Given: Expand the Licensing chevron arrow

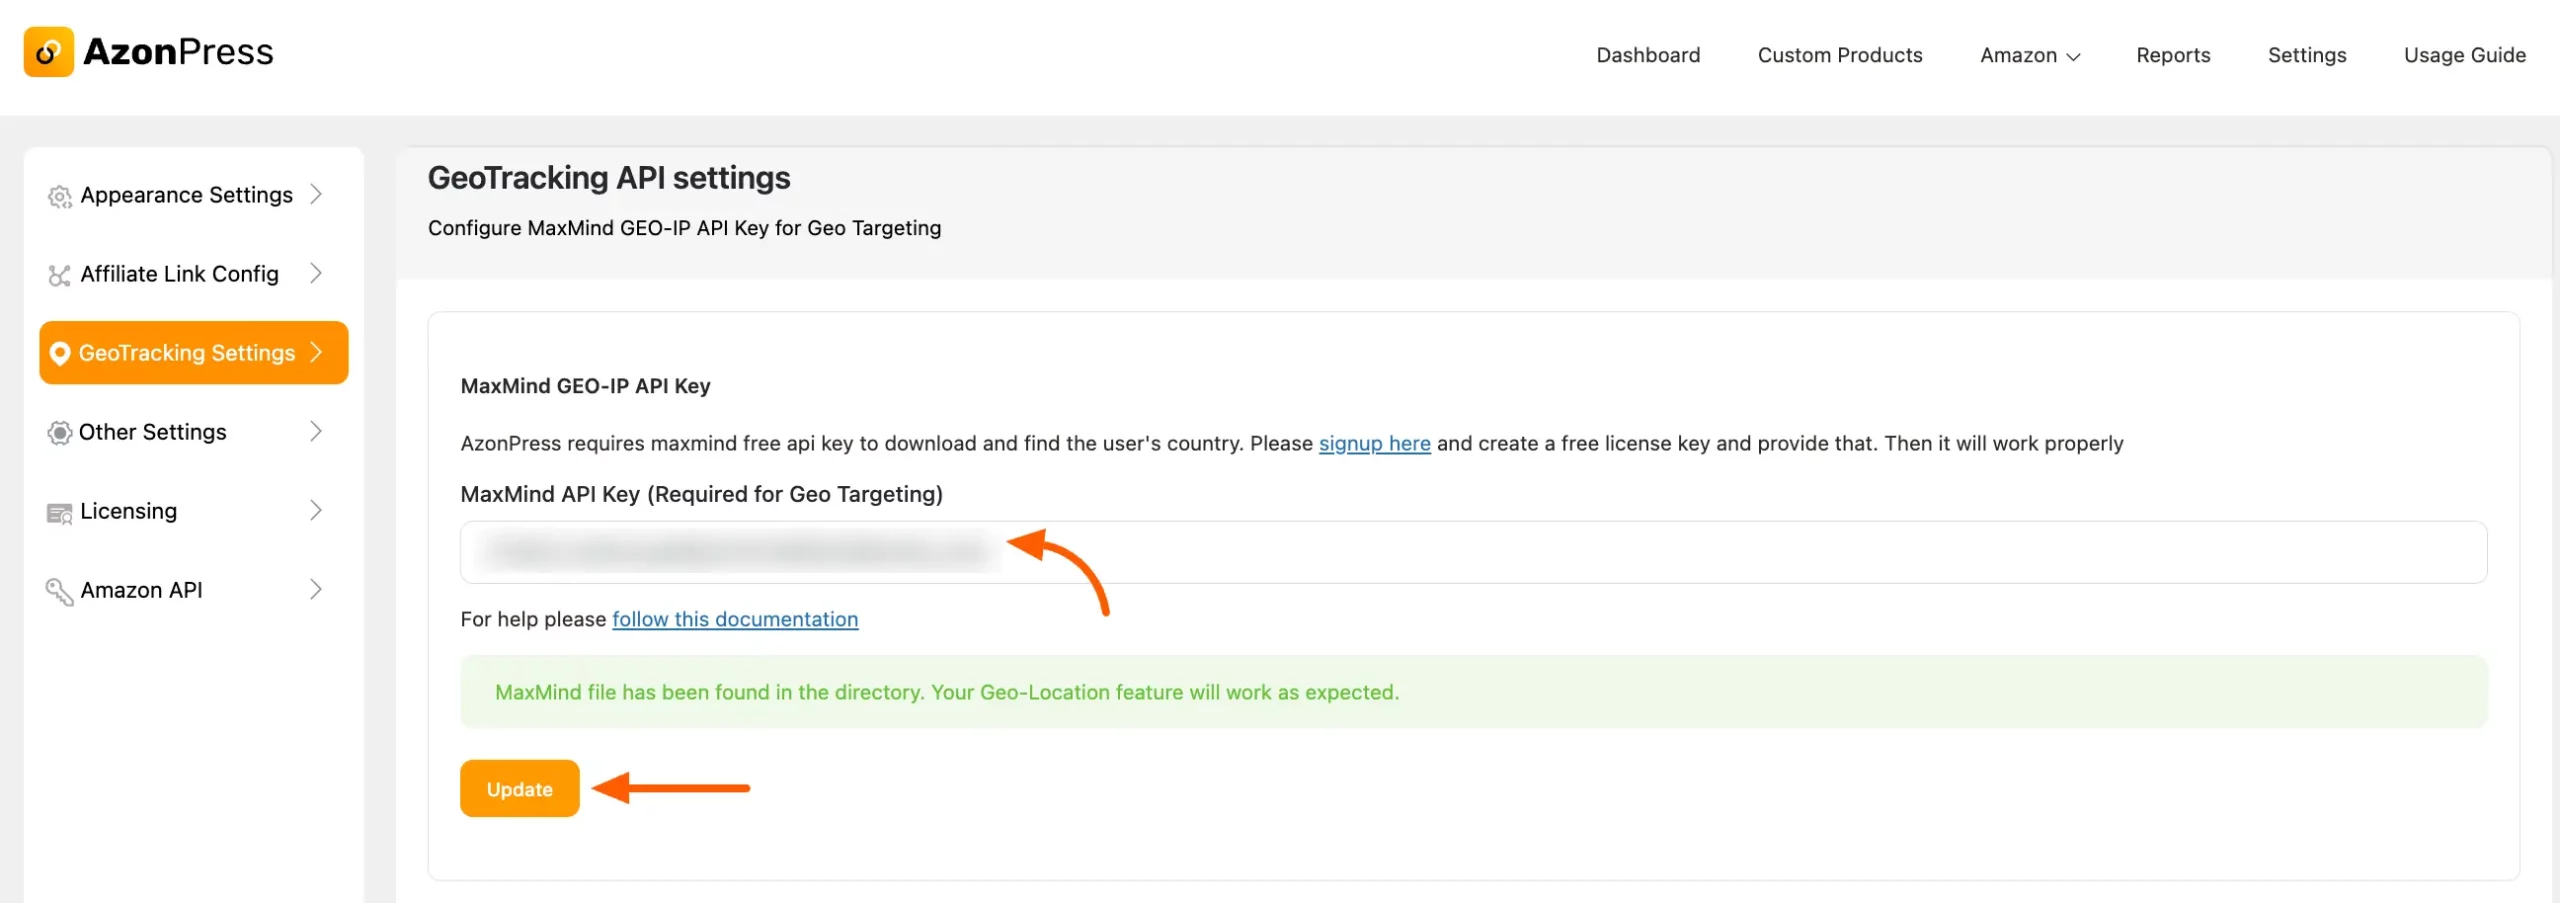Looking at the screenshot, I should [x=316, y=510].
